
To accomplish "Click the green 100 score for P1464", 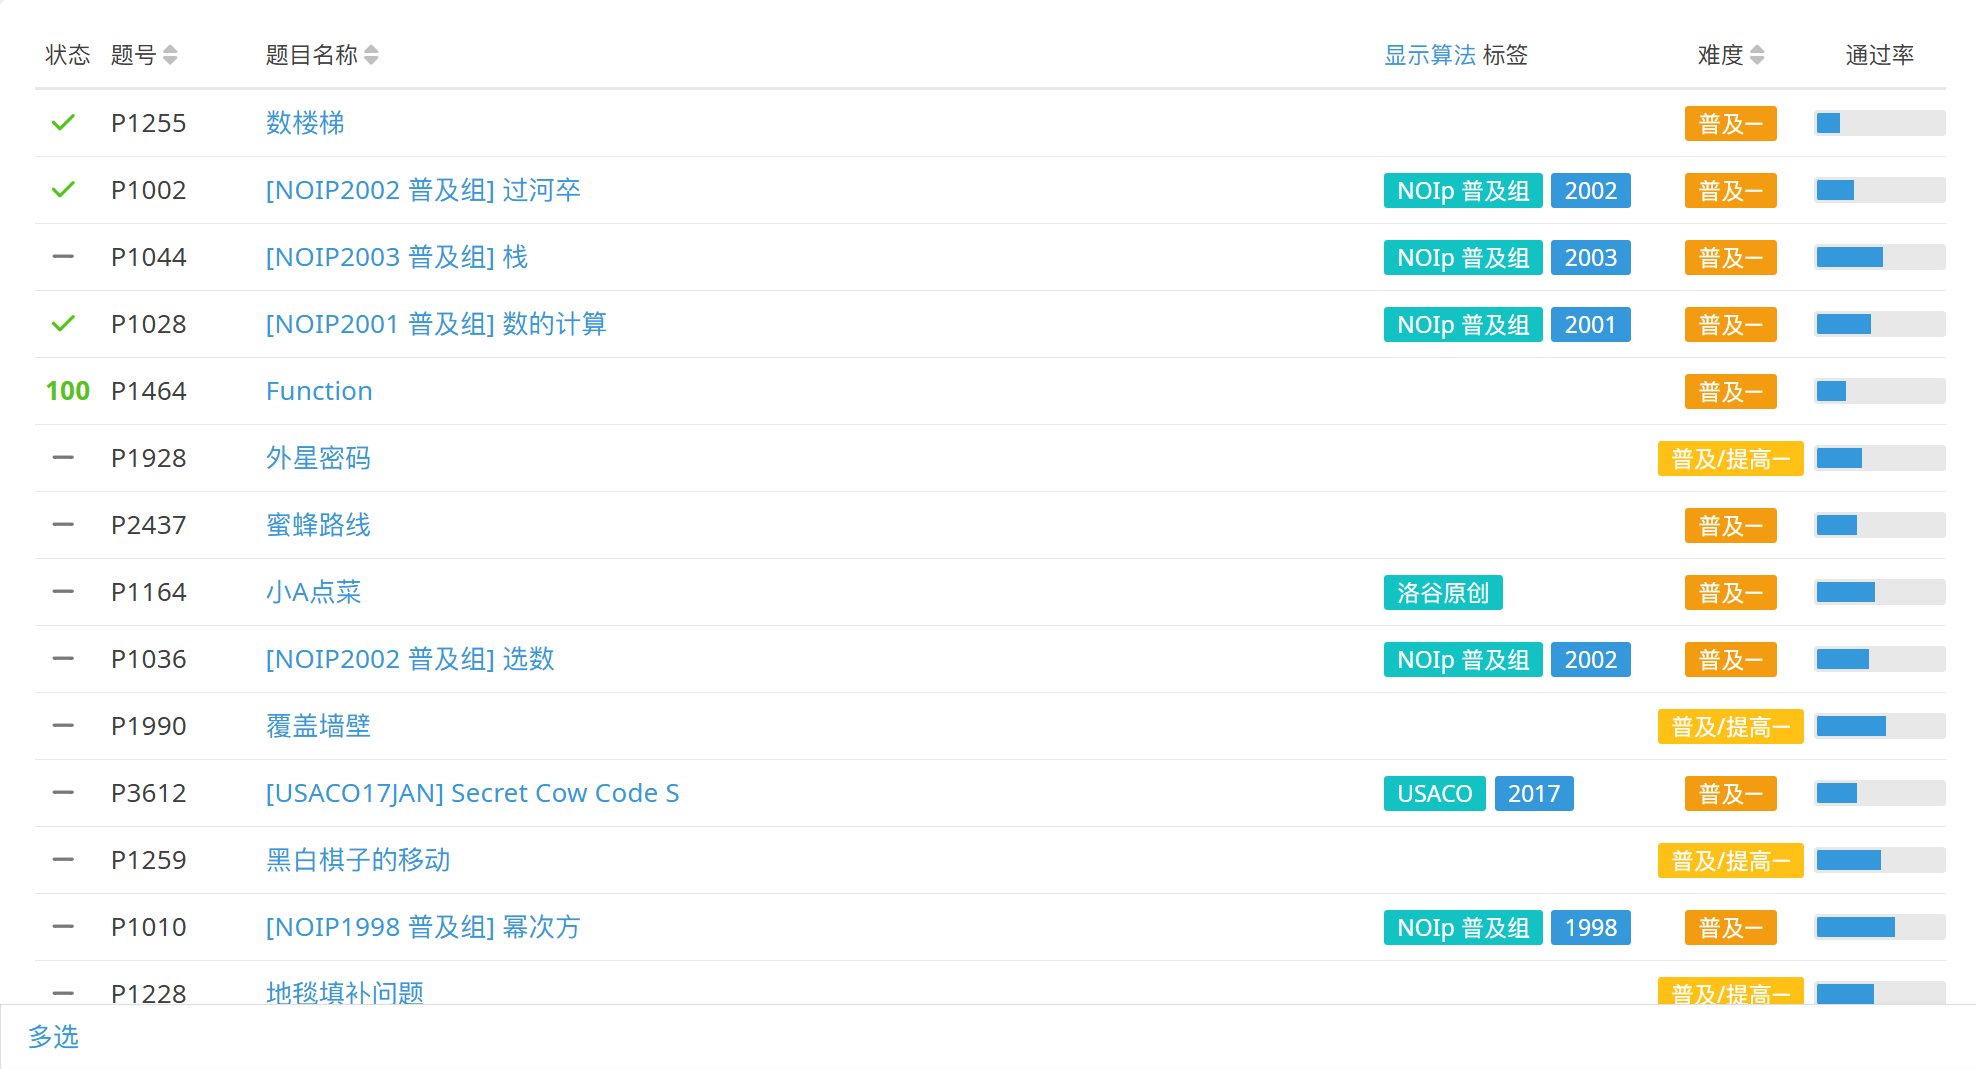I will [68, 391].
